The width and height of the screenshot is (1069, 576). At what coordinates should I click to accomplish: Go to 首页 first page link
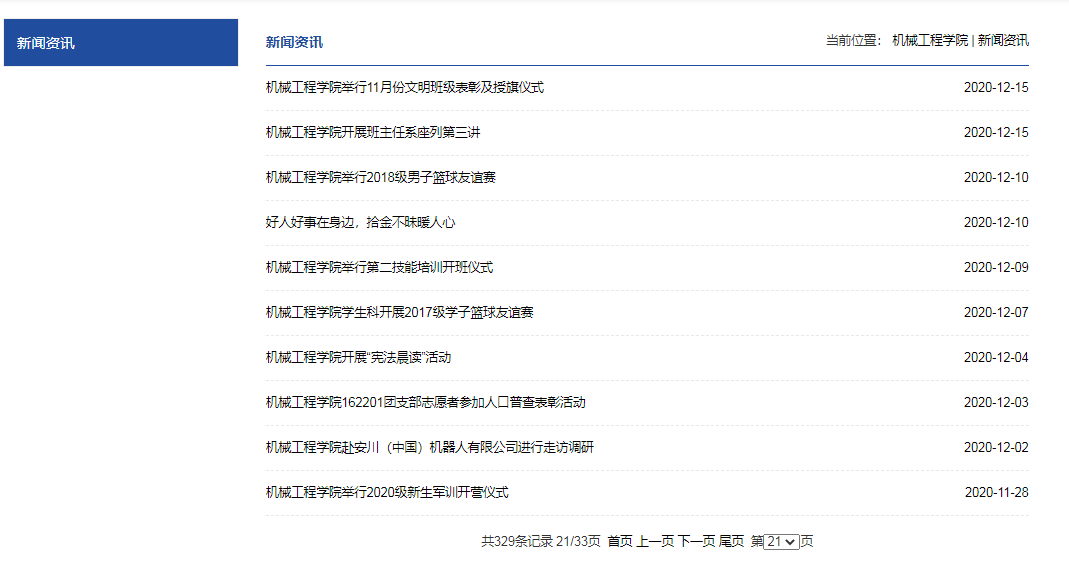pyautogui.click(x=619, y=541)
